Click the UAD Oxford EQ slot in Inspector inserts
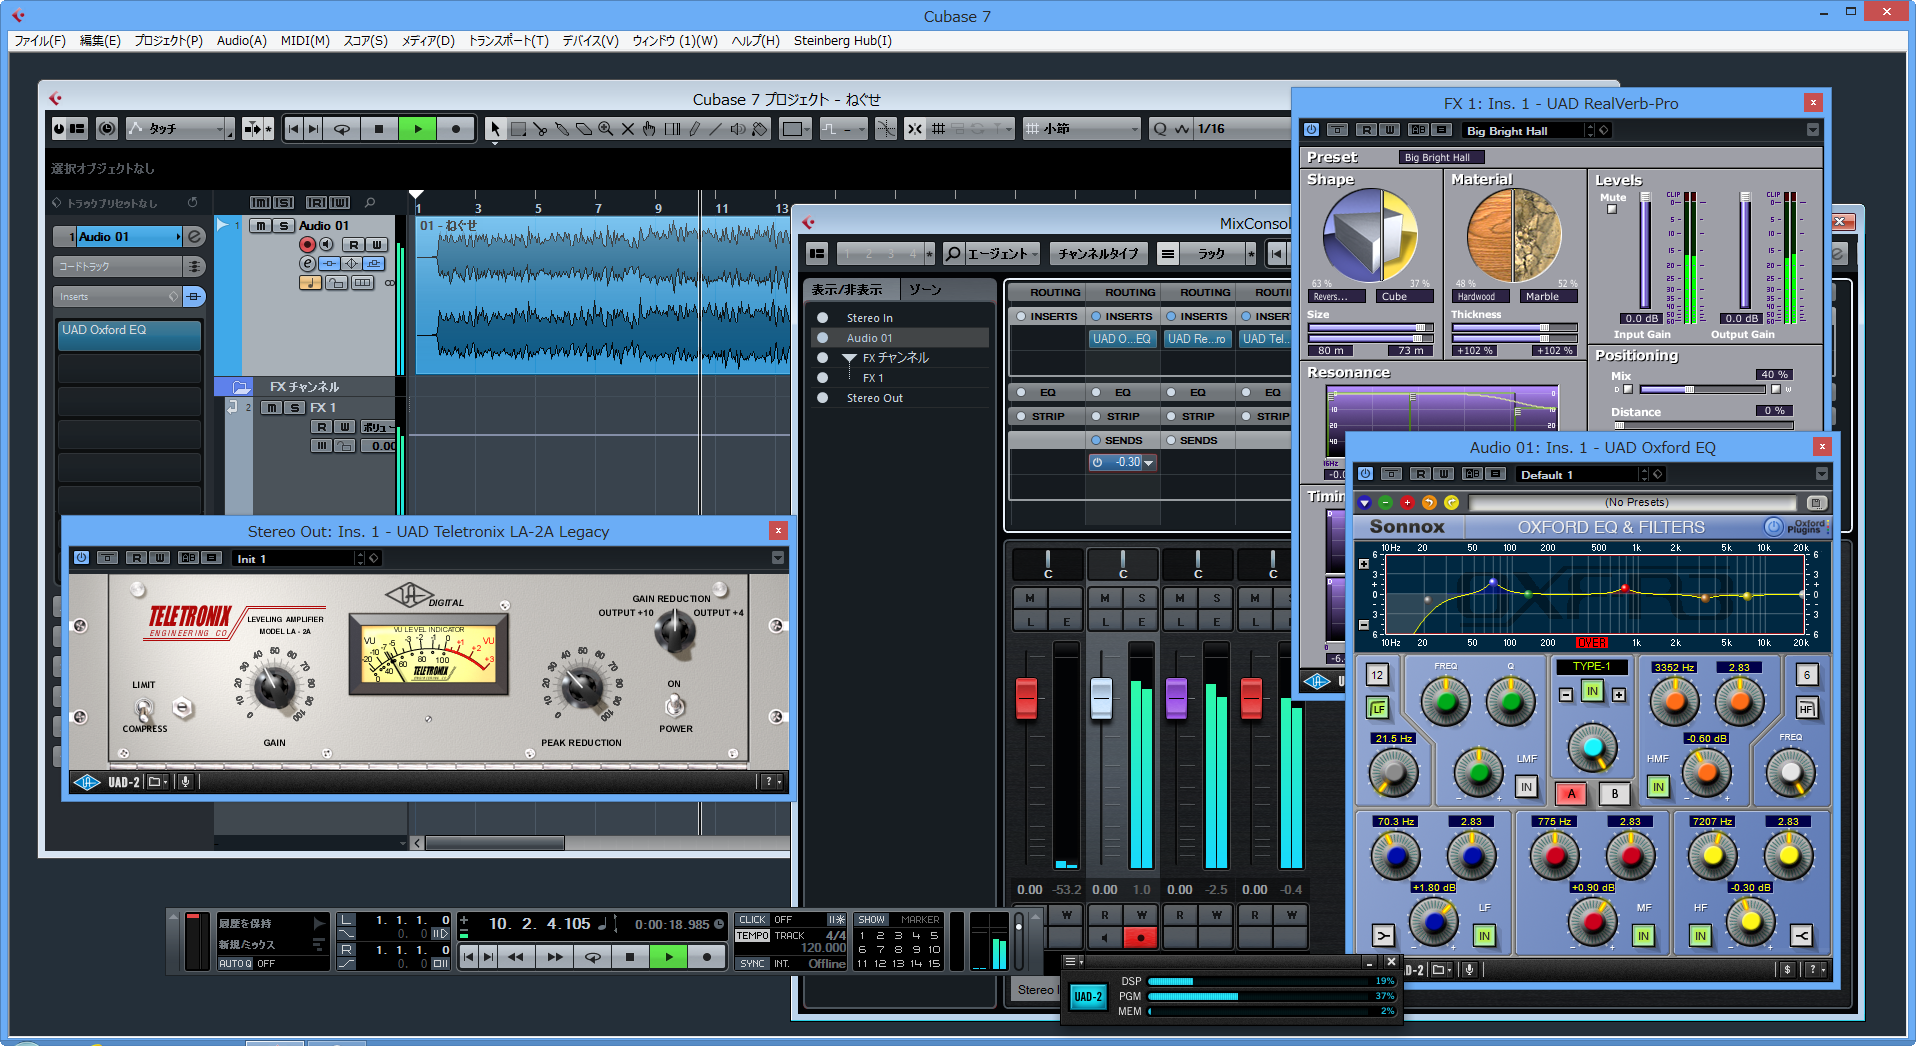Viewport: 1916px width, 1046px height. (129, 334)
